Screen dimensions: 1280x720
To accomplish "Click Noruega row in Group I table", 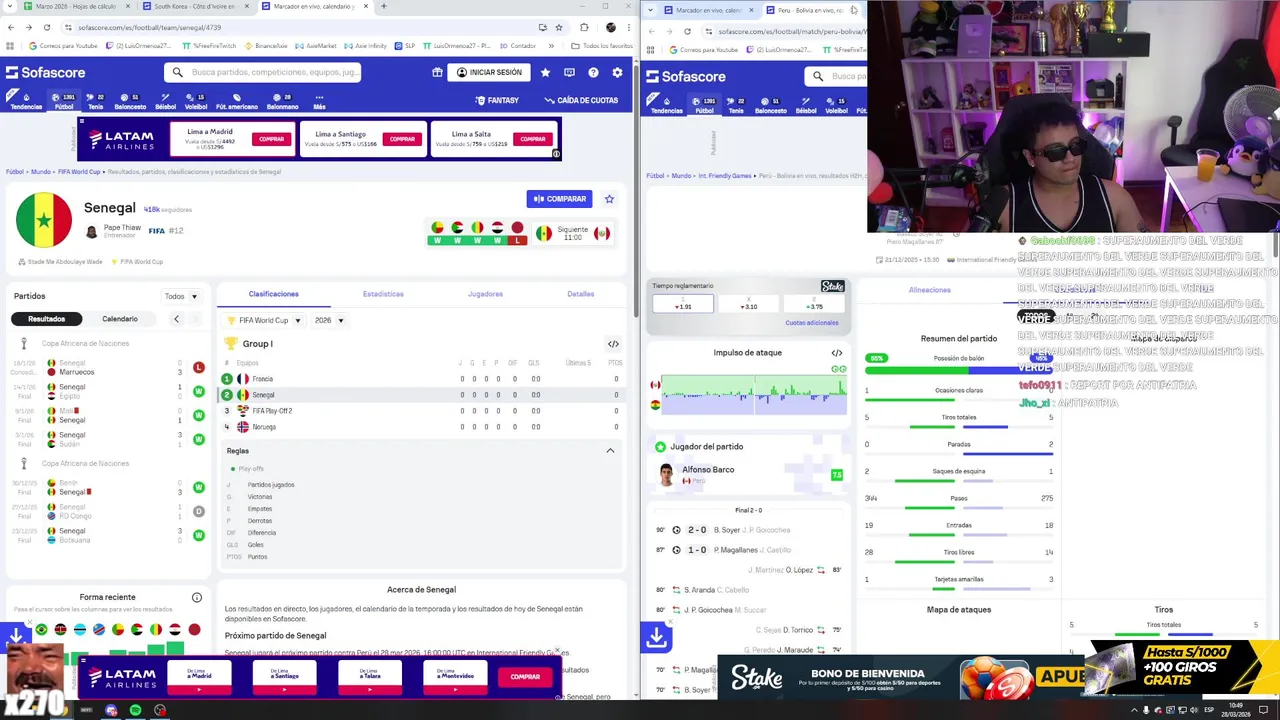I will click(420, 427).
